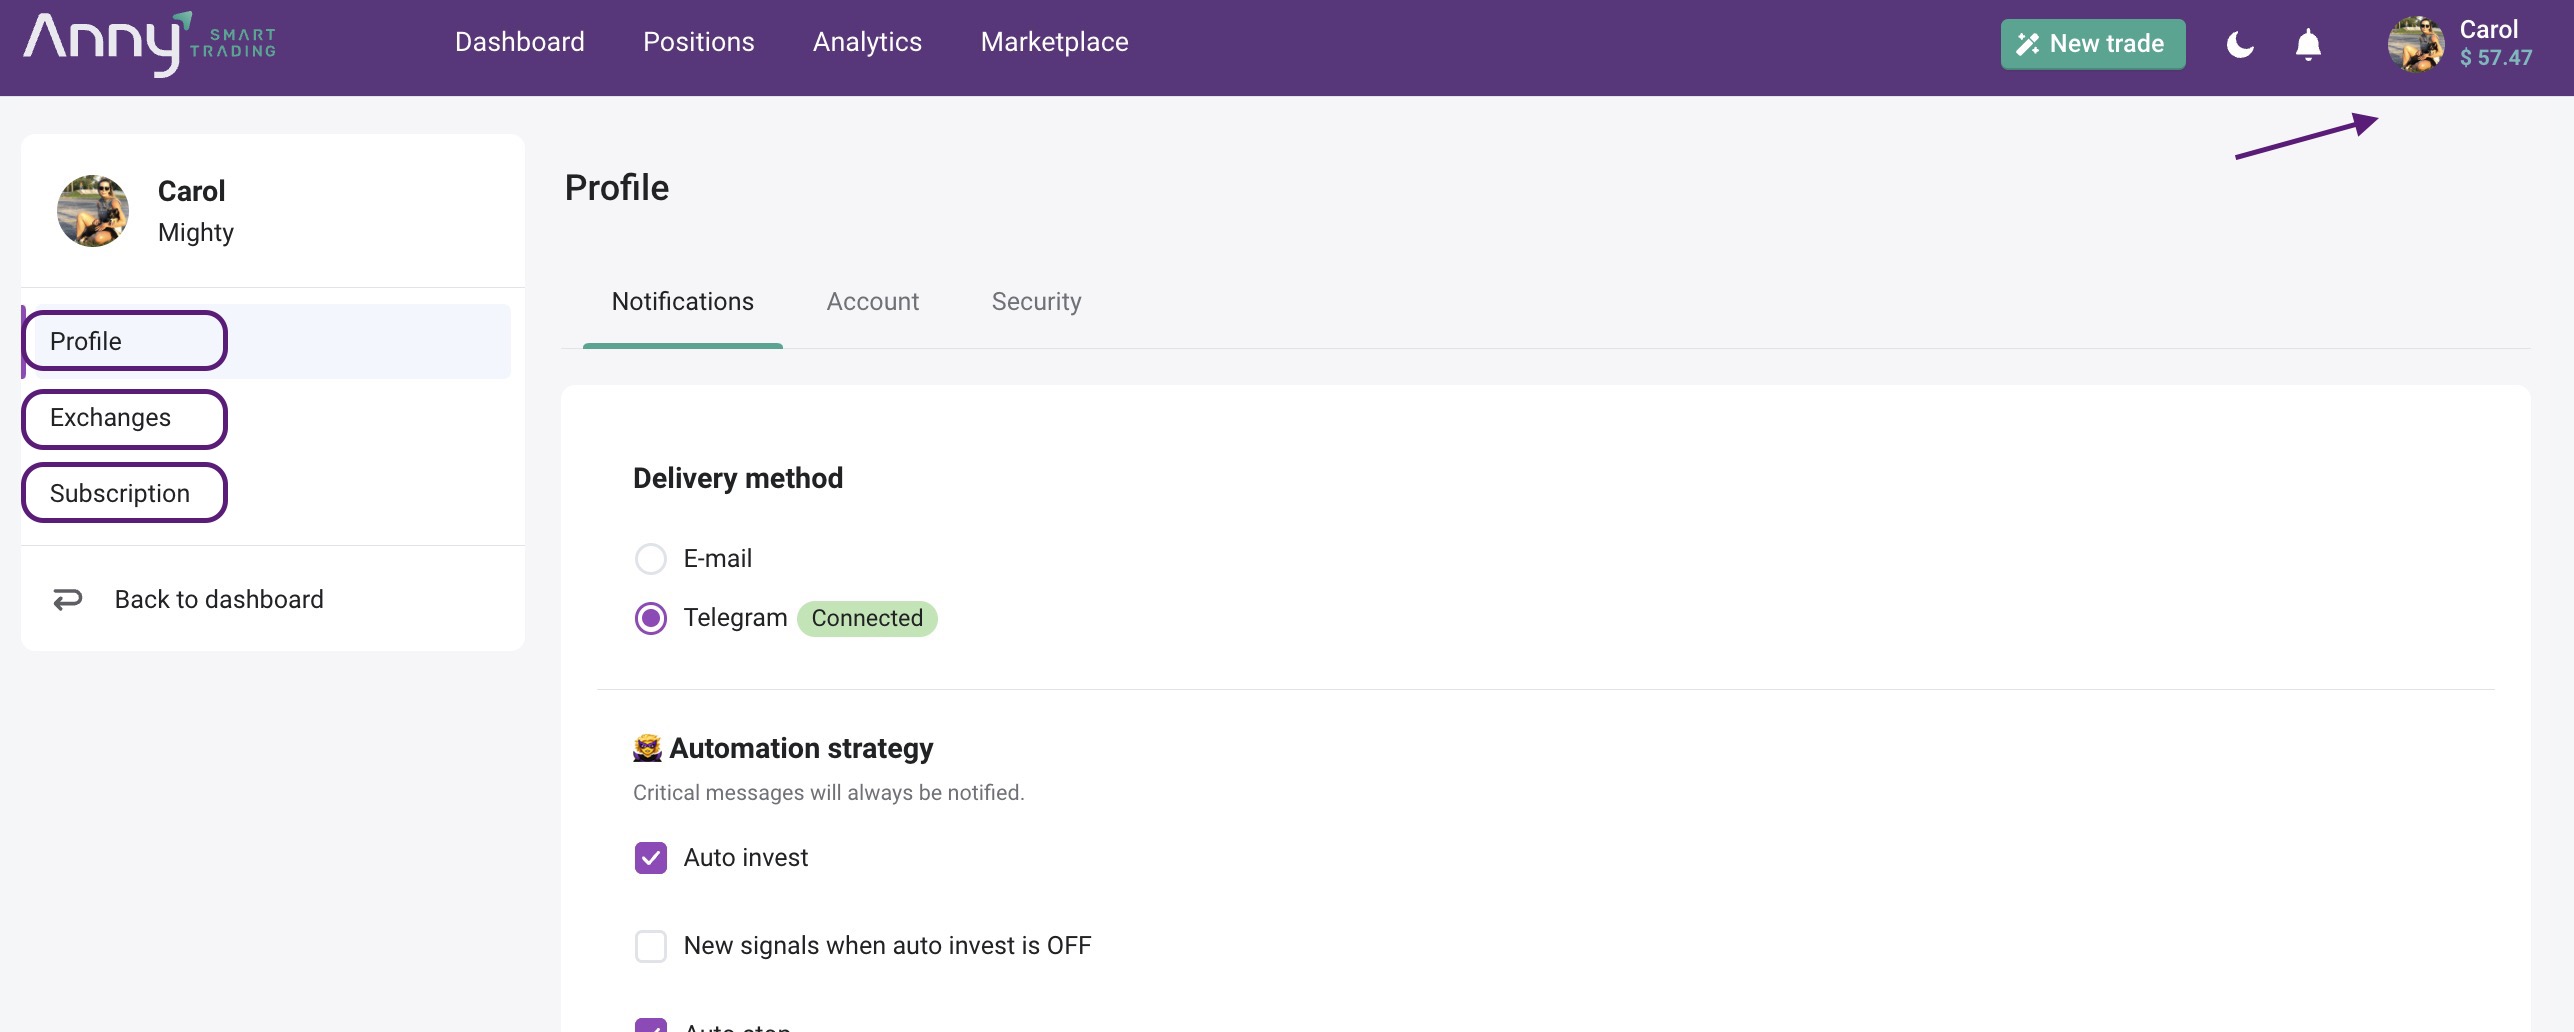Toggle dark mode with moon icon

[x=2240, y=44]
